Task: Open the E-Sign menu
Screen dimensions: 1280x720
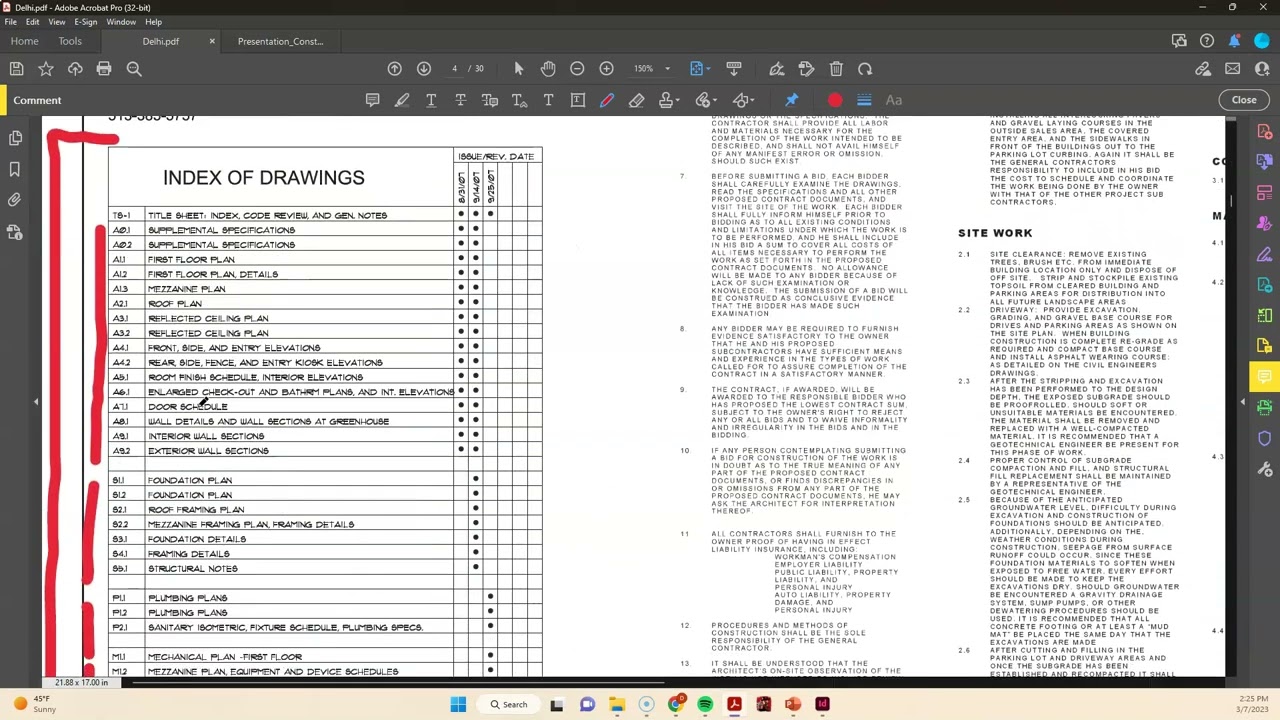Action: click(x=86, y=22)
